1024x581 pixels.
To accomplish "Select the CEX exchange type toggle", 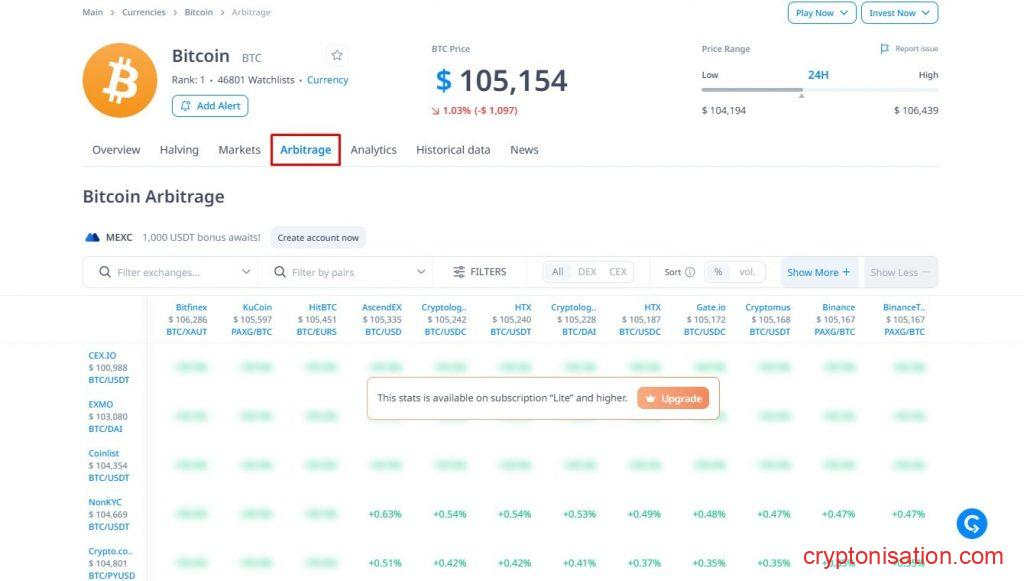I will tap(618, 272).
